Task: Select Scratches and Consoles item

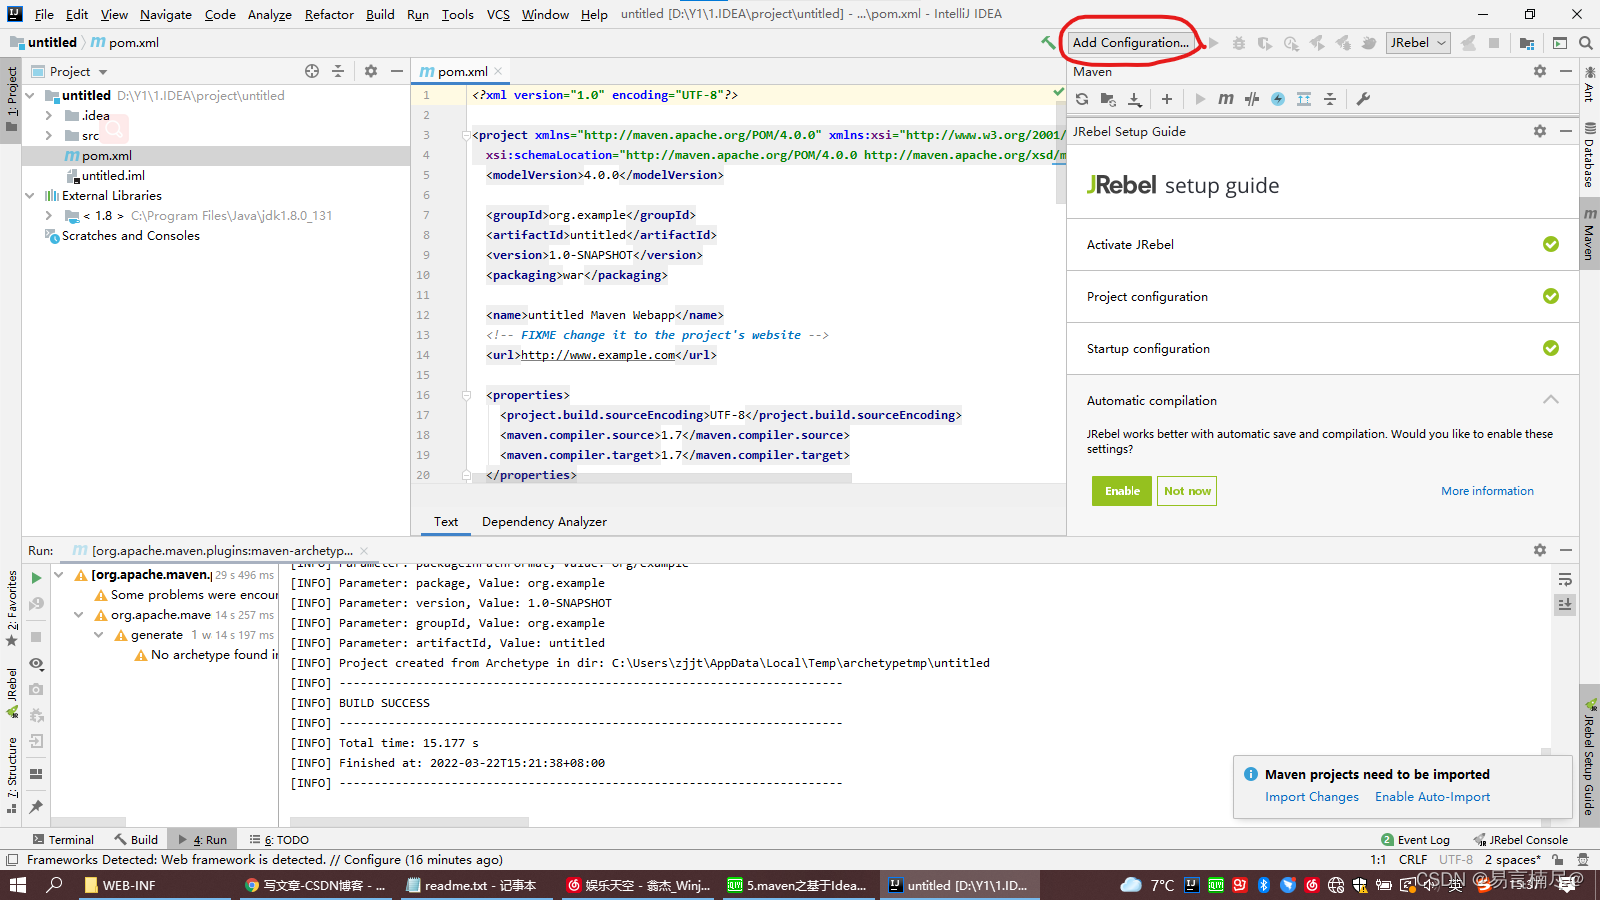Action: click(x=130, y=236)
